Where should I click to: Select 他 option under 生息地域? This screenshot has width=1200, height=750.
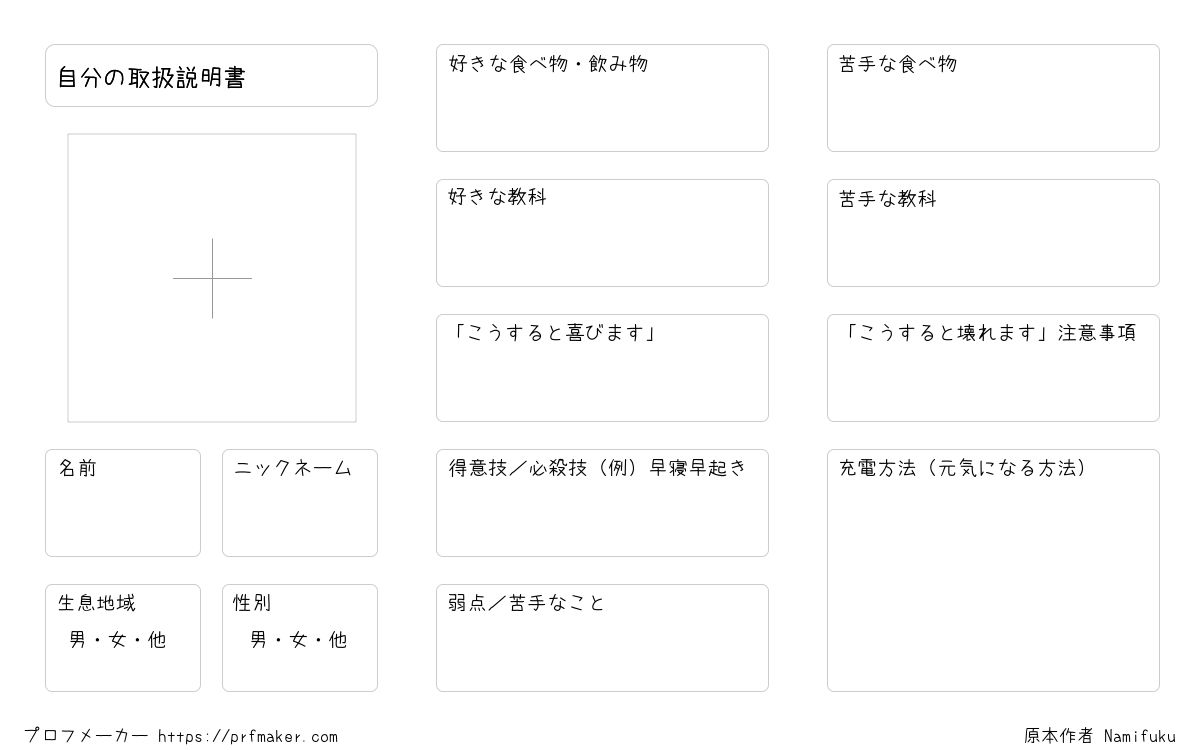[157, 640]
